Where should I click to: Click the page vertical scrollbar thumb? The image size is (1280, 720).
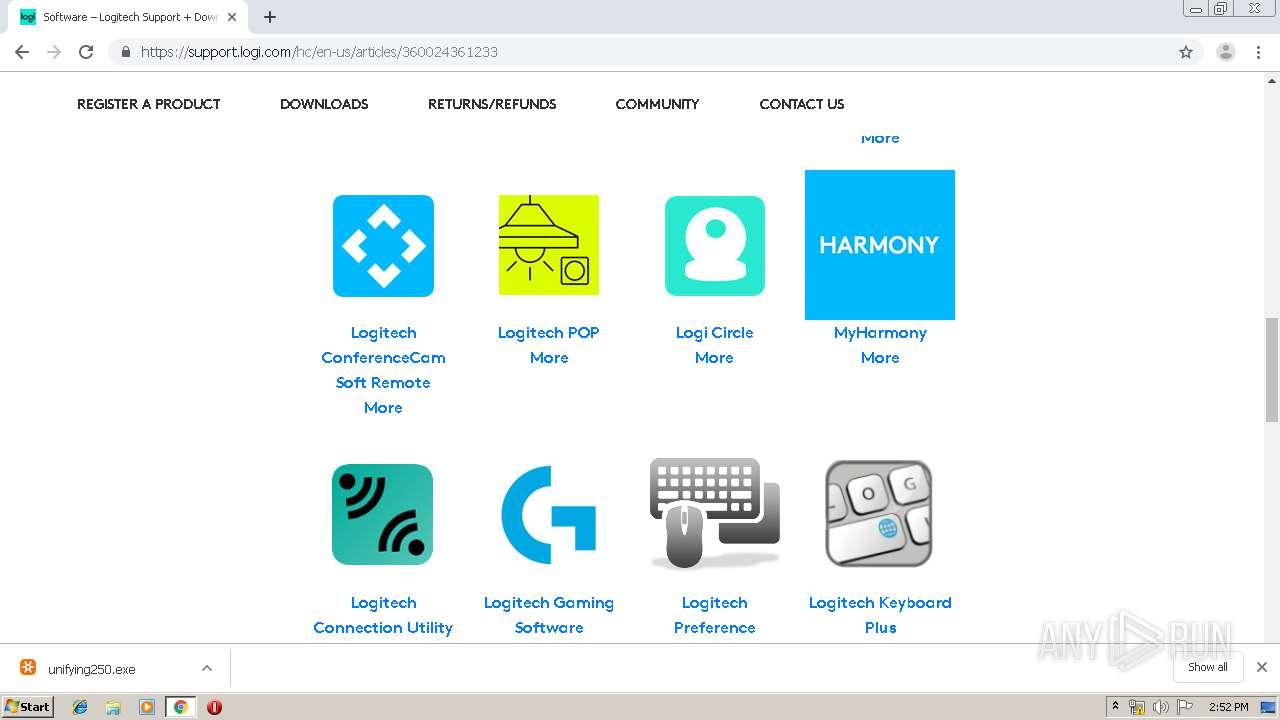1272,370
